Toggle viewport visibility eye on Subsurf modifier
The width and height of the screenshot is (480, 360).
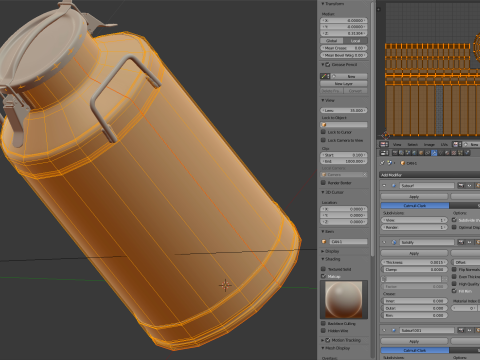coord(469,185)
